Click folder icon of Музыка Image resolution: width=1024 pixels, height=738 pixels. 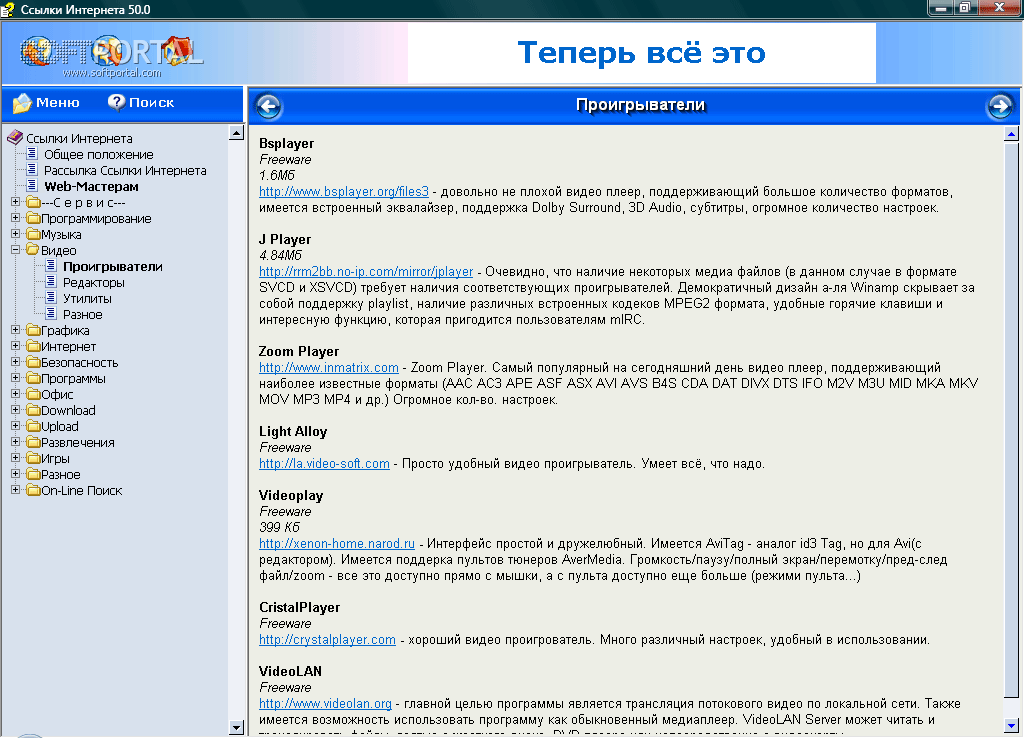[33, 234]
